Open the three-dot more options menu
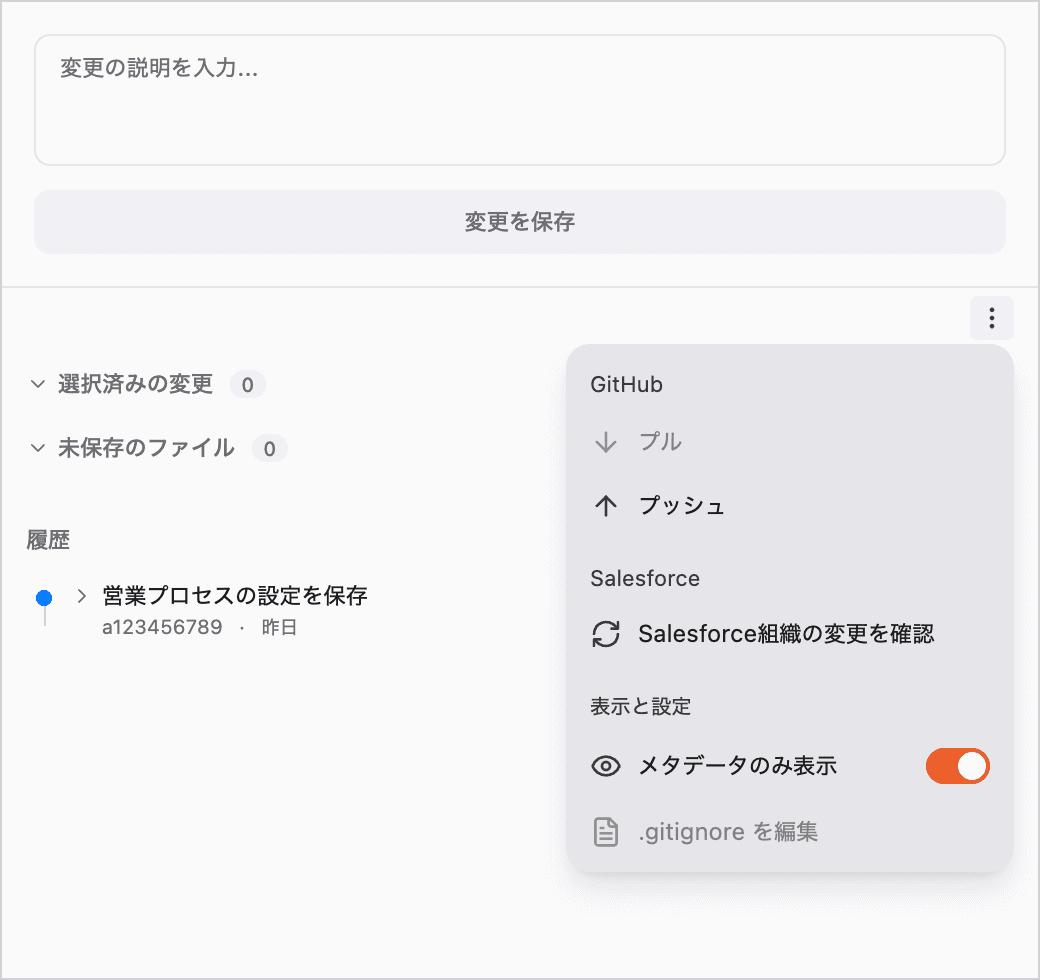Screen dimensions: 1040x980 pos(992,318)
